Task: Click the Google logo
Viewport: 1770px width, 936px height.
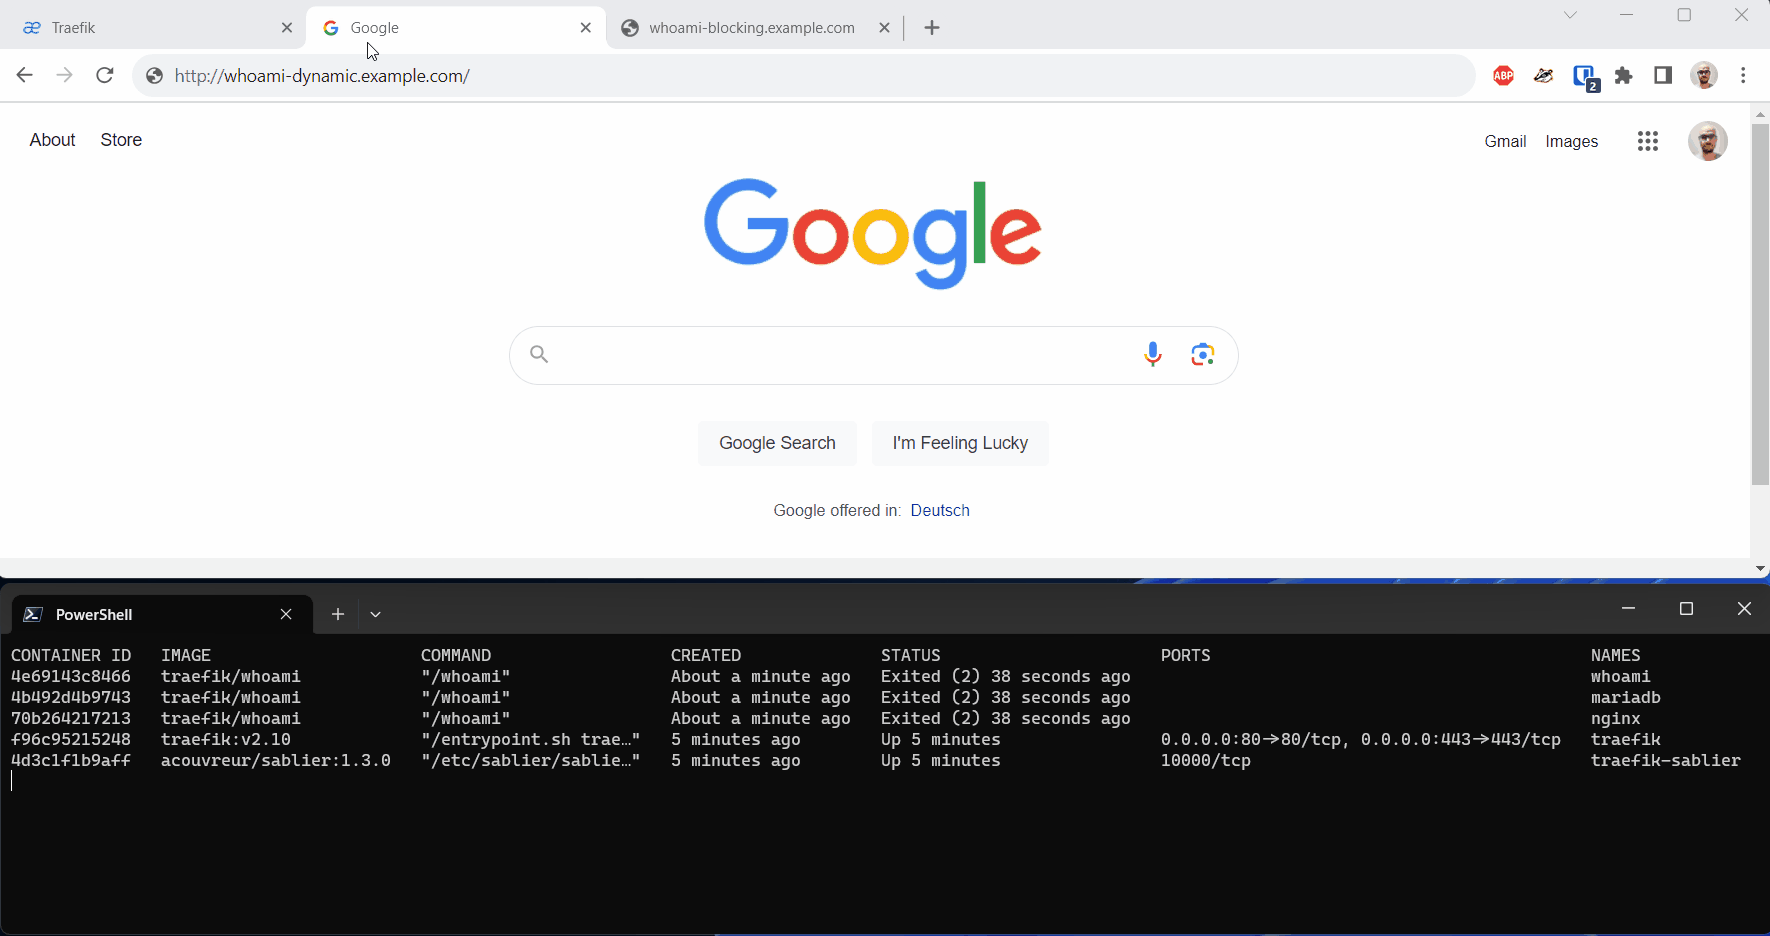Action: [873, 233]
